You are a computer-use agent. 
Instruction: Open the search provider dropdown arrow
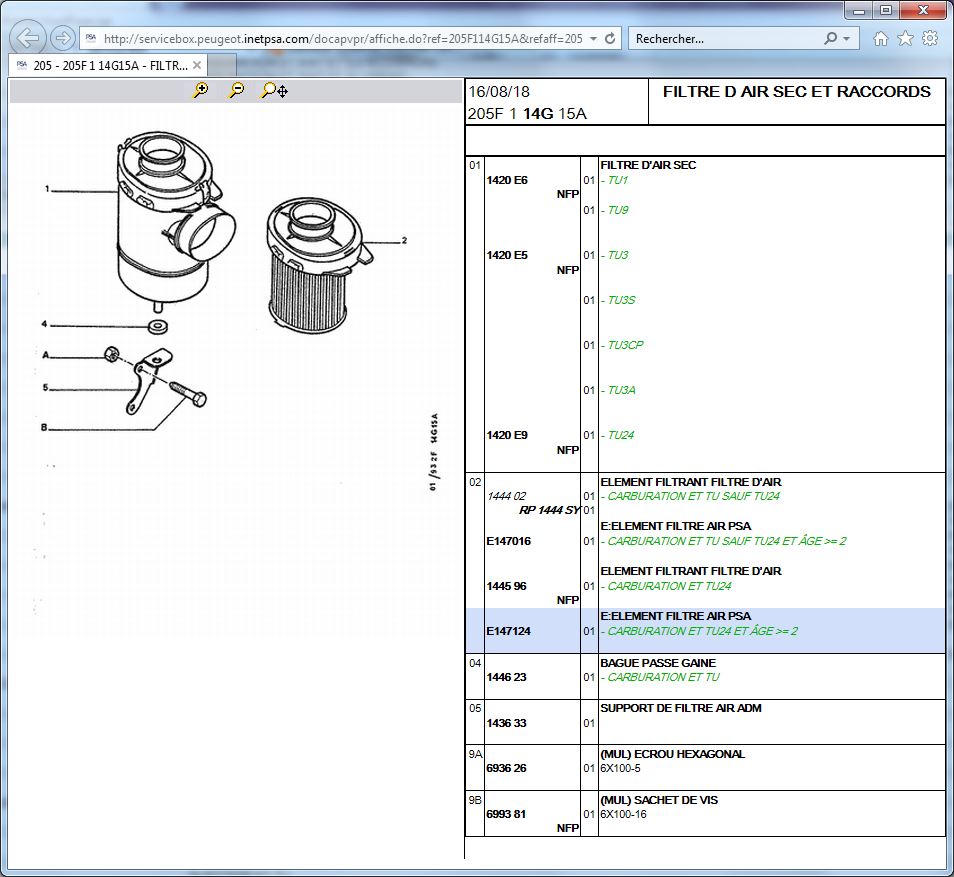pos(846,39)
